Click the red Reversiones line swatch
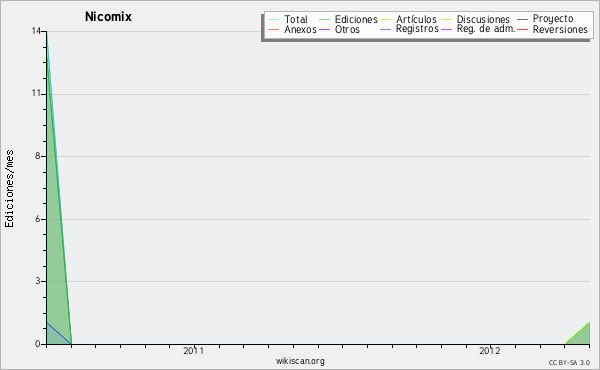 pyautogui.click(x=522, y=29)
